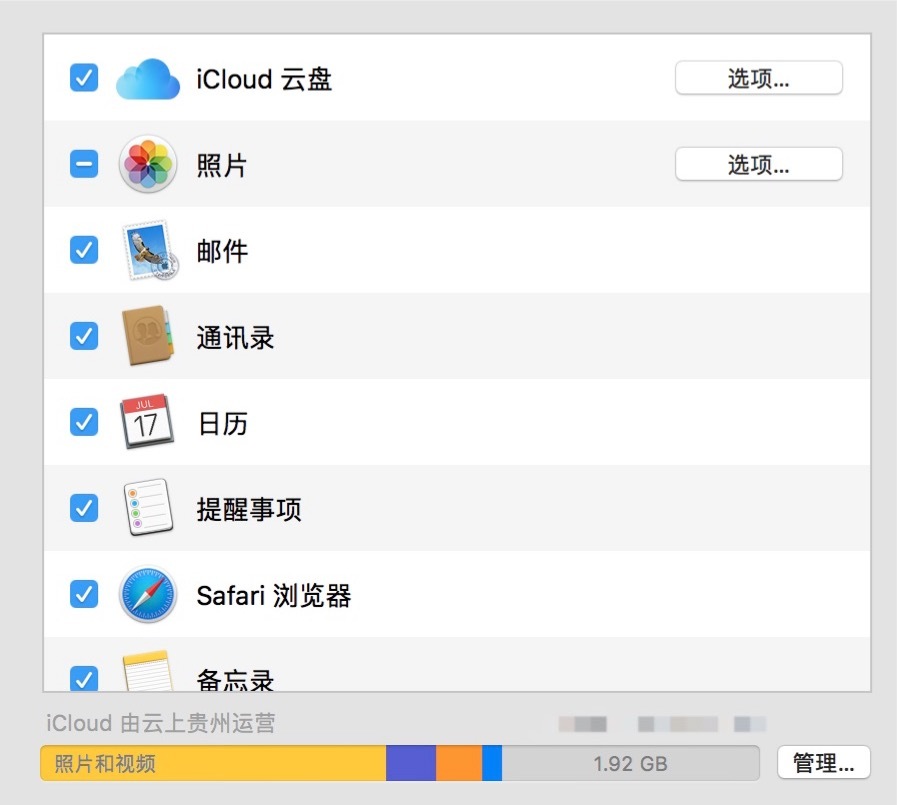Click the 1.92 GB free space segment

(630, 763)
